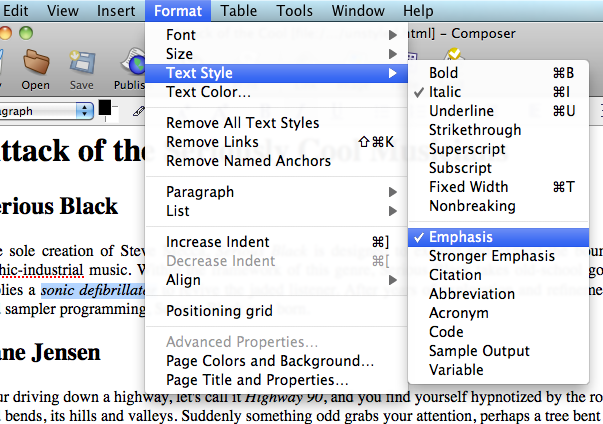
Task: Enable Bold in Text Style submenu
Action: 445,73
